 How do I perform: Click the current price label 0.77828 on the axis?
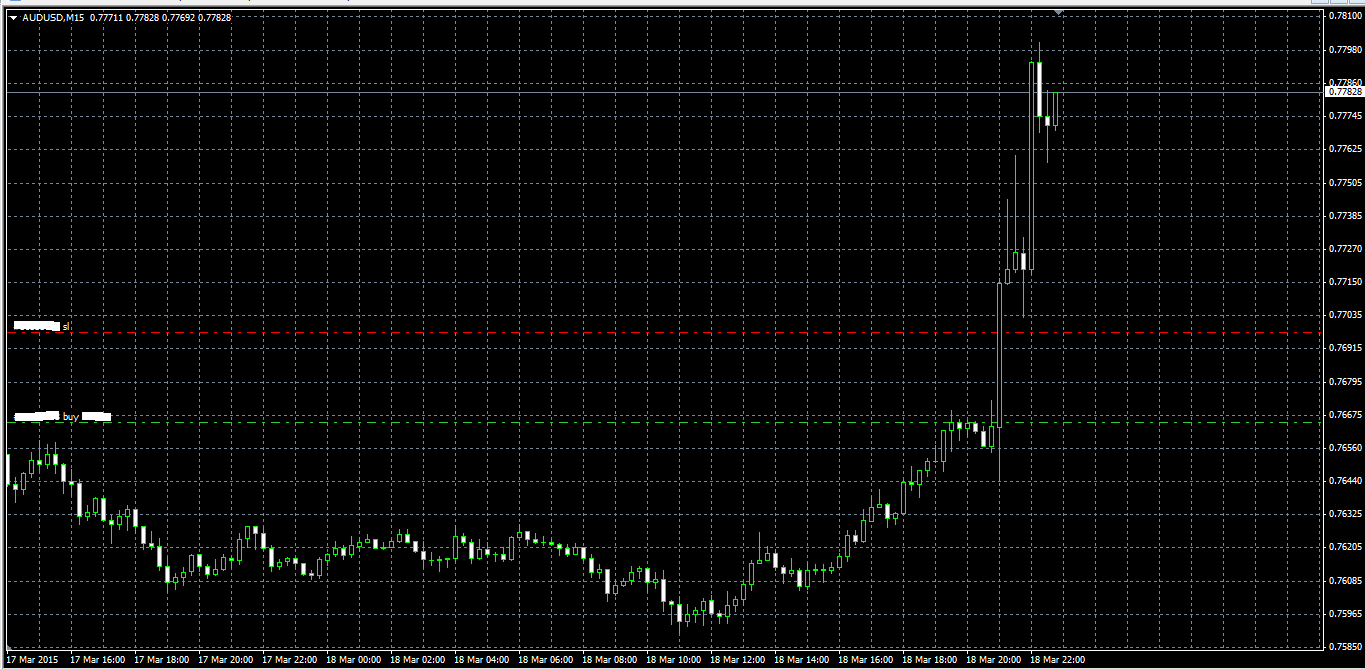tap(1344, 92)
